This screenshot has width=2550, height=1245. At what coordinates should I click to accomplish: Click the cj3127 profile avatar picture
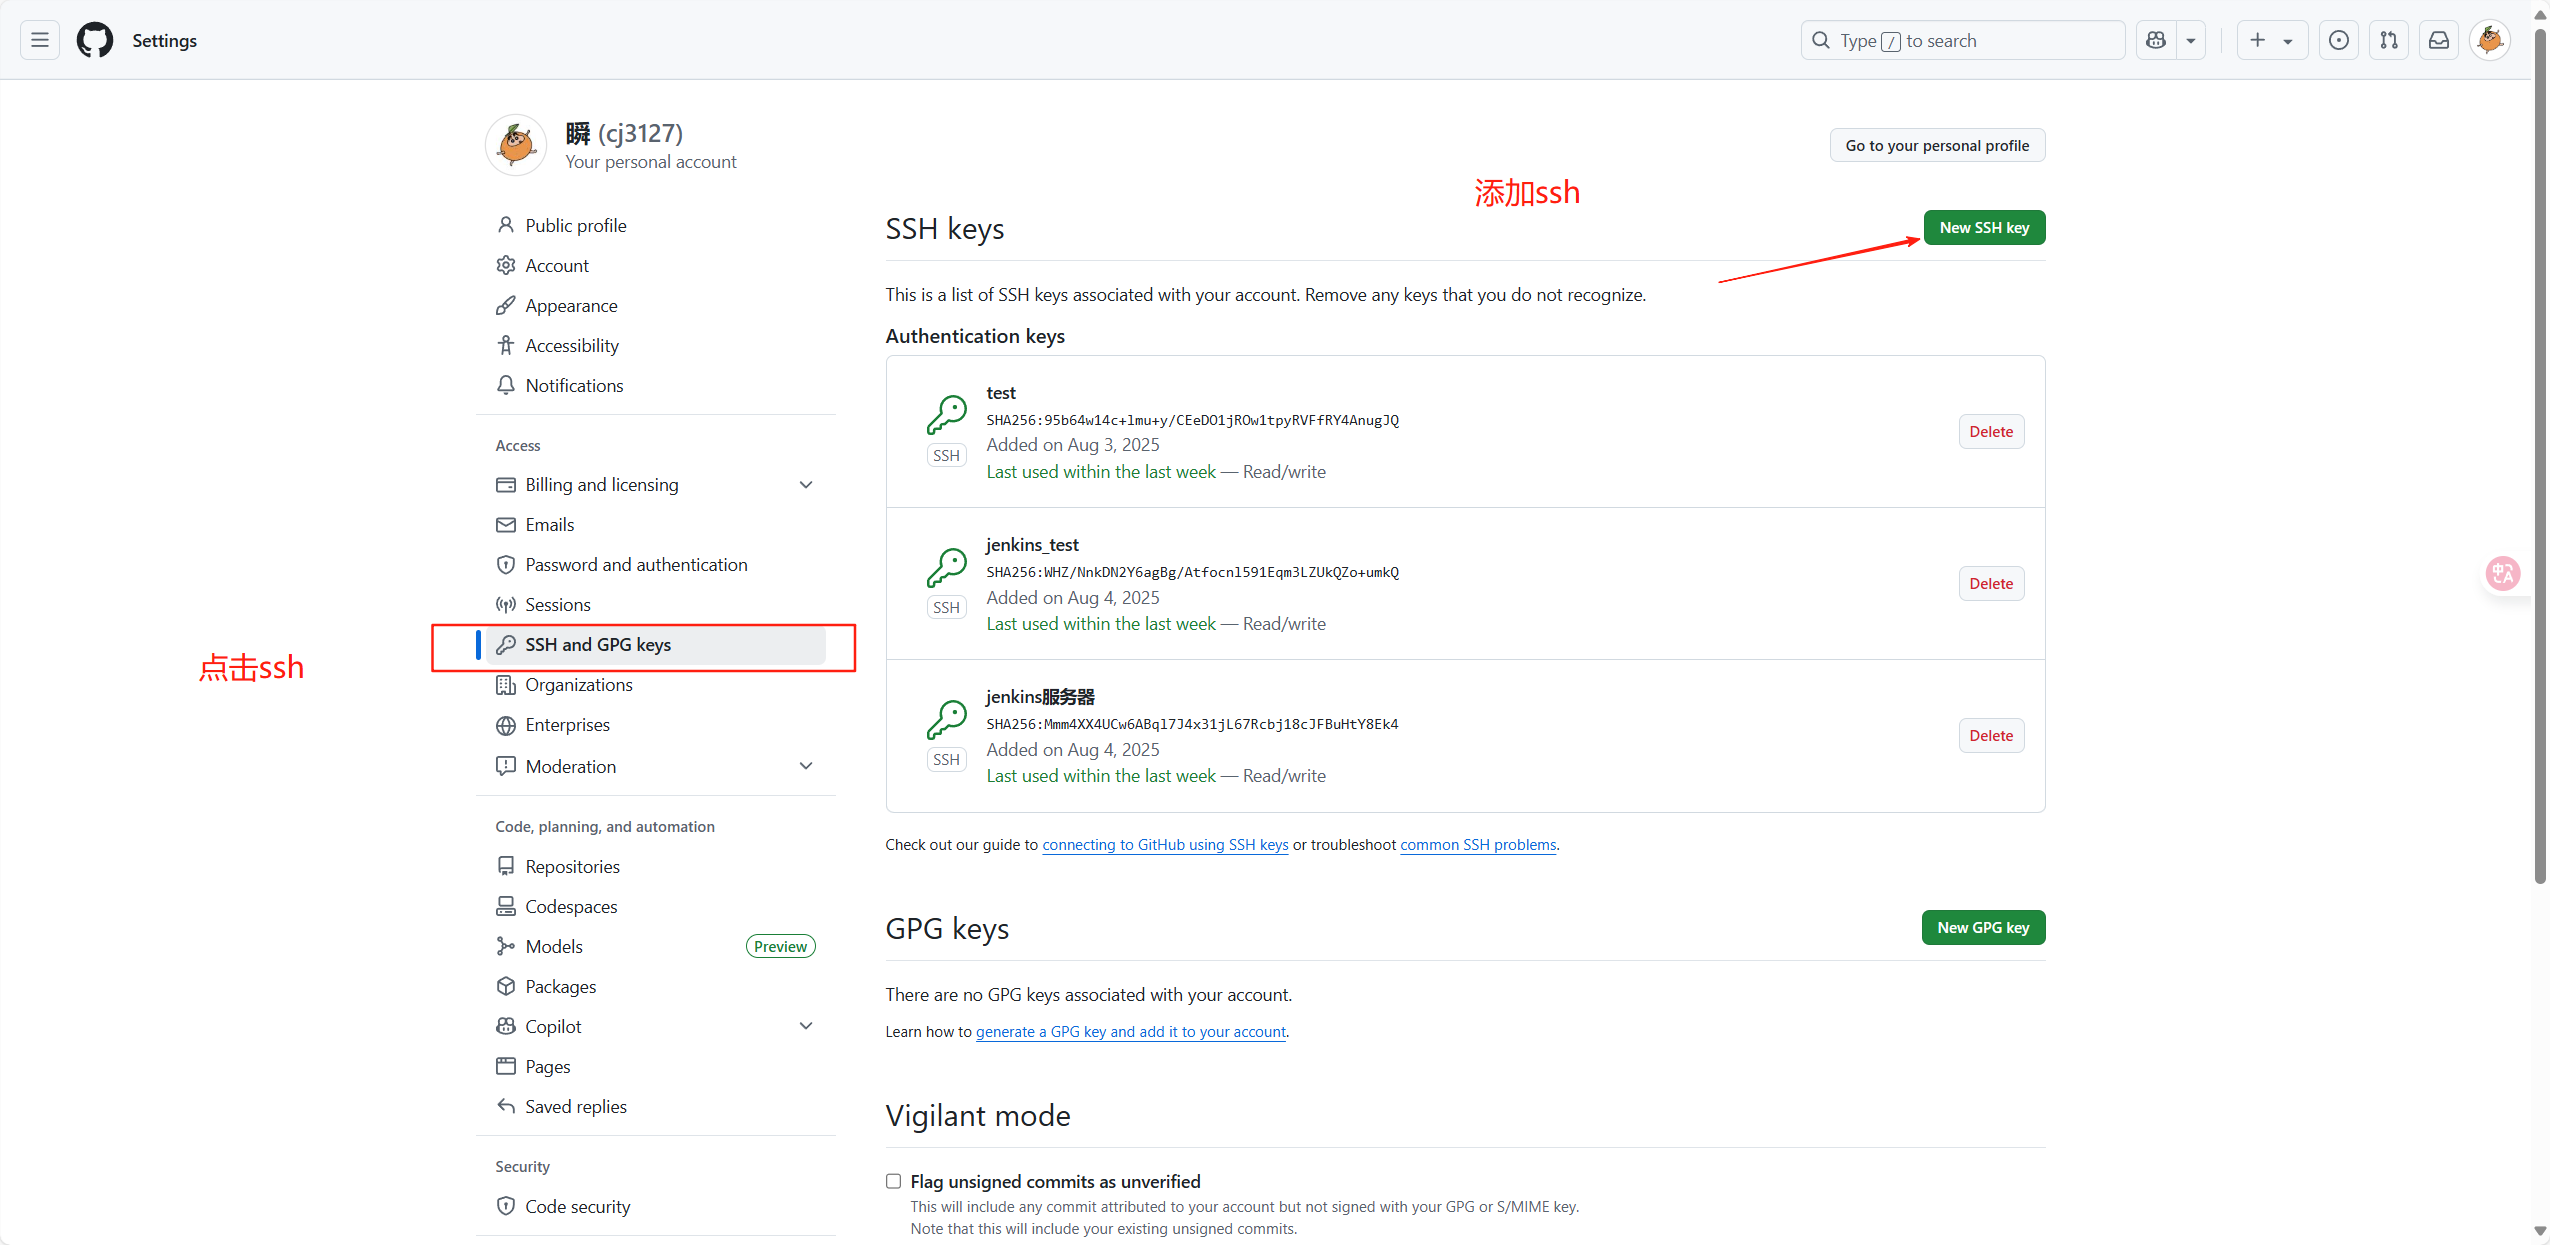coord(516,145)
